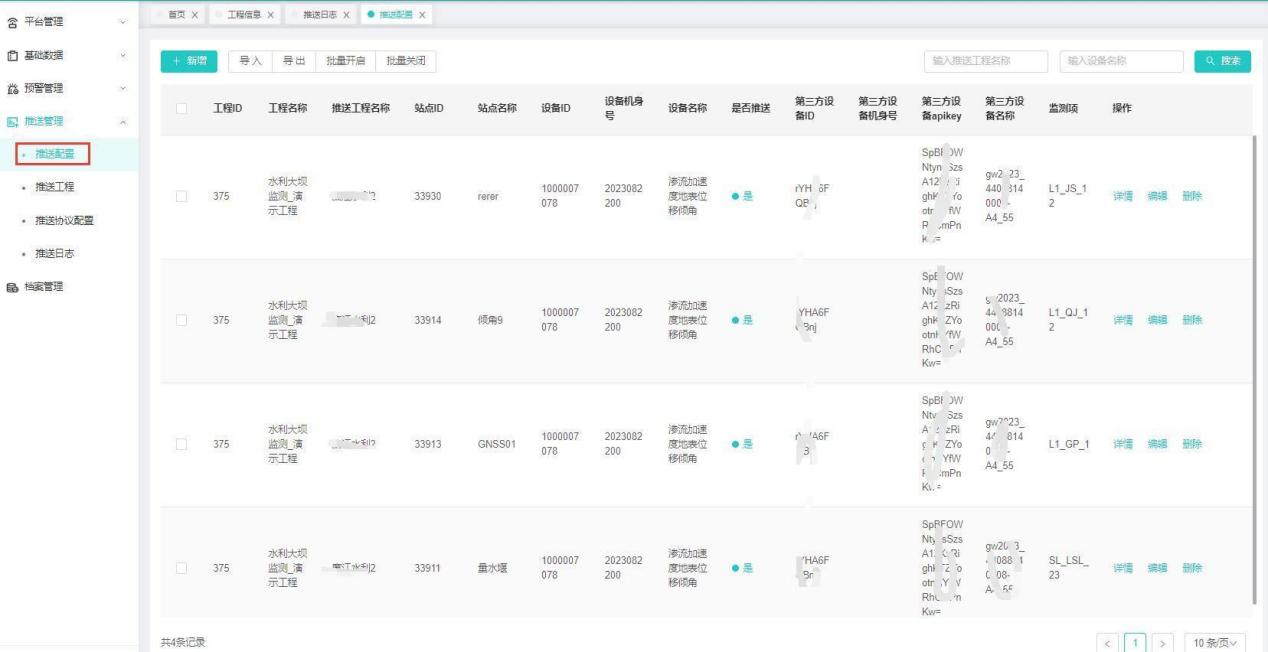This screenshot has width=1268, height=652.
Task: Focus the 输入设备名称 search field
Action: [x=1120, y=61]
